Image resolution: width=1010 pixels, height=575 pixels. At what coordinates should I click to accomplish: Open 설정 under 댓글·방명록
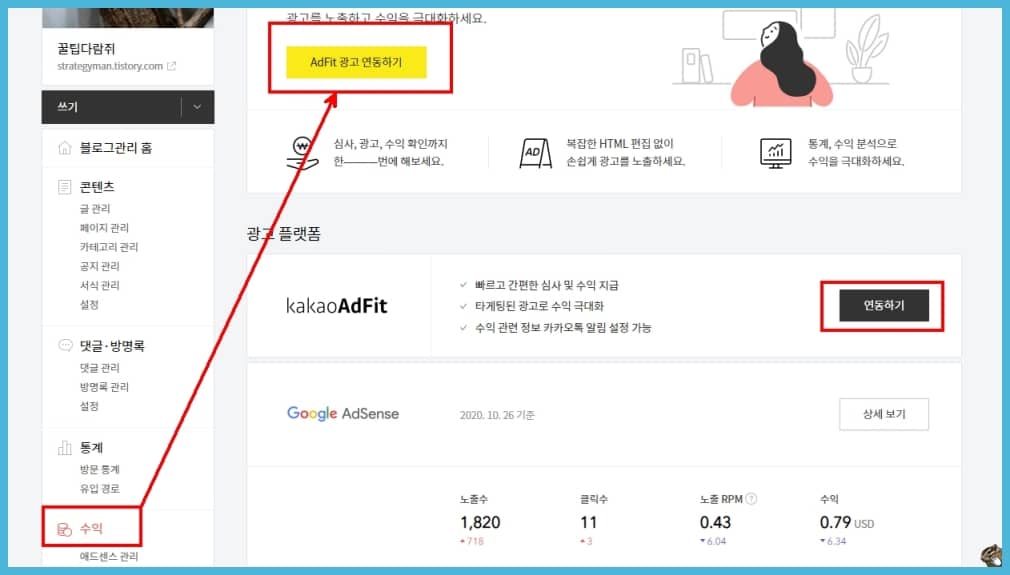point(90,406)
